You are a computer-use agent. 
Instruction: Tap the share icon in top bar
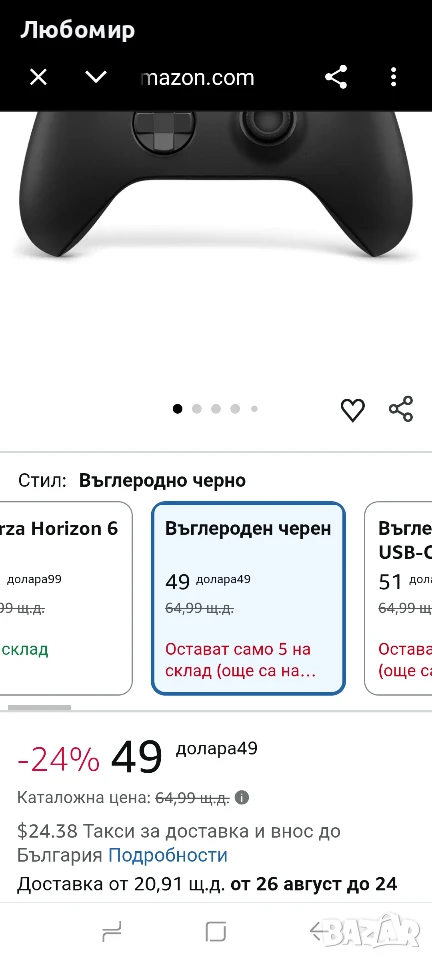pyautogui.click(x=336, y=77)
